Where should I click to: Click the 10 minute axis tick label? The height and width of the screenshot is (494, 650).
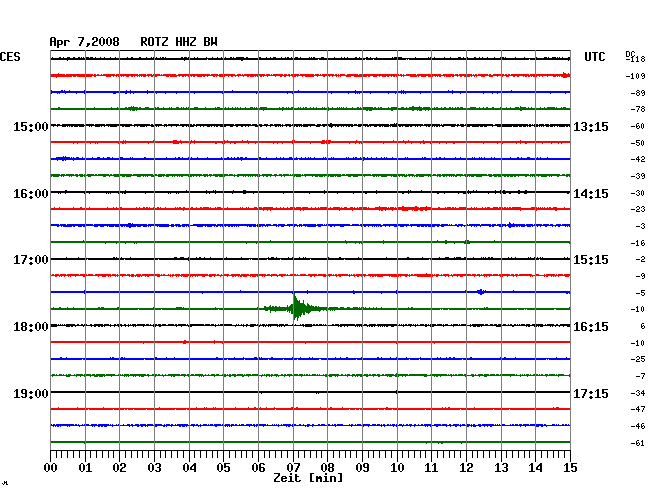click(x=397, y=467)
